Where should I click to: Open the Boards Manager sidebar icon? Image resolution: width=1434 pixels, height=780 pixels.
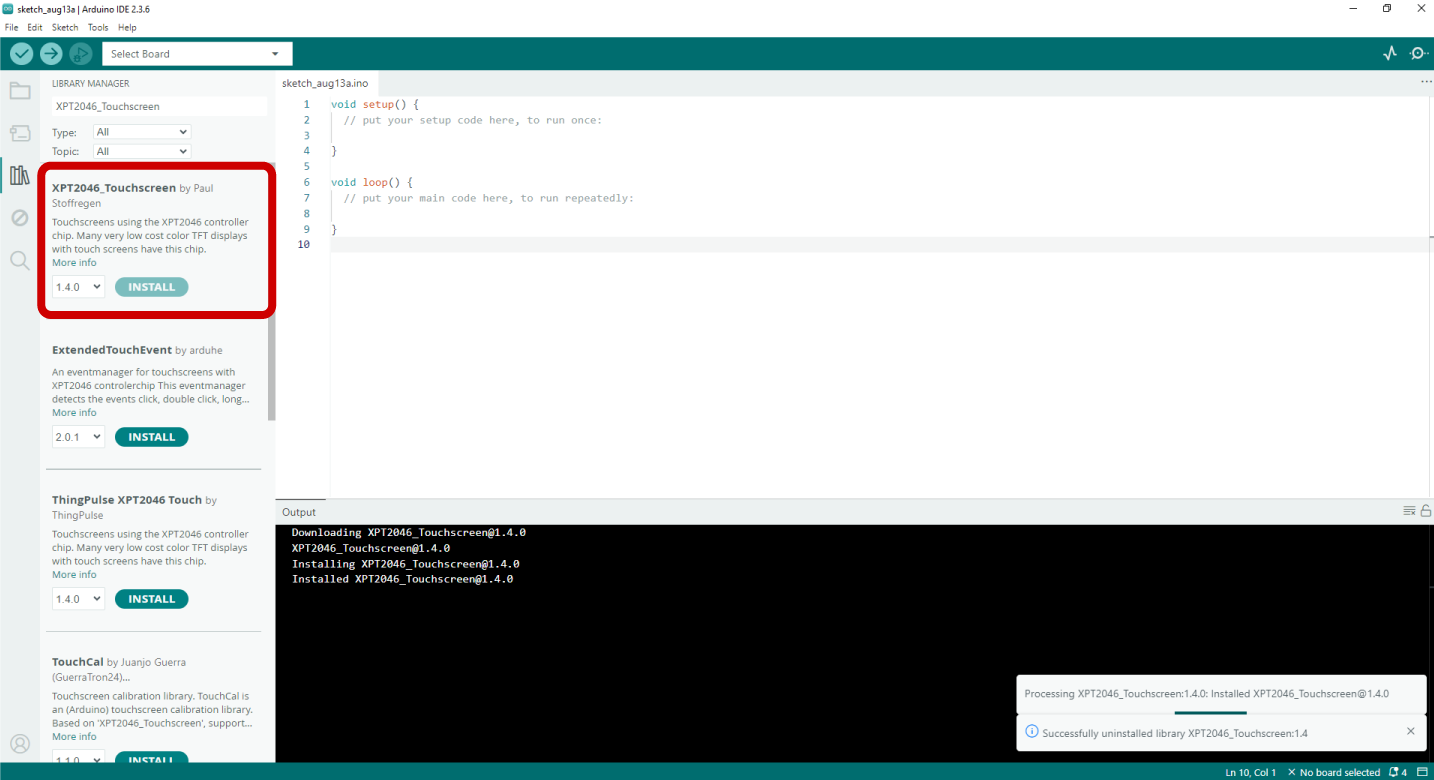(20, 133)
